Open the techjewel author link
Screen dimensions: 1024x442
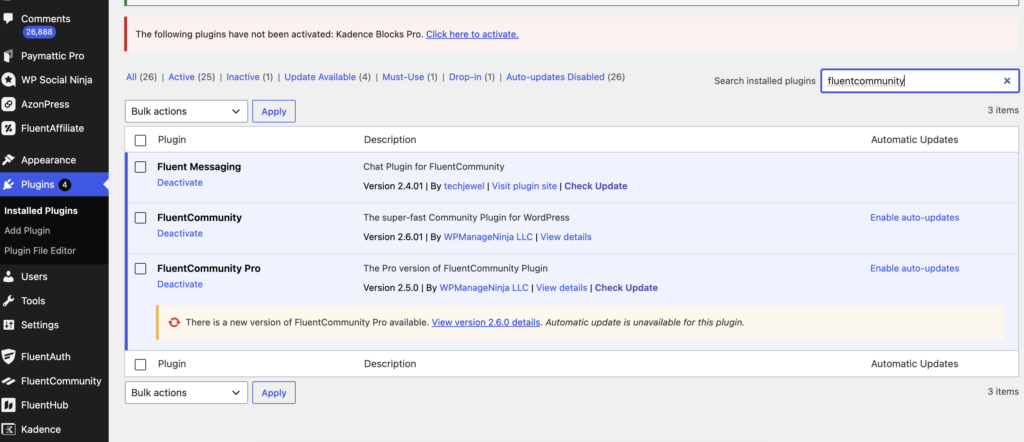click(465, 186)
